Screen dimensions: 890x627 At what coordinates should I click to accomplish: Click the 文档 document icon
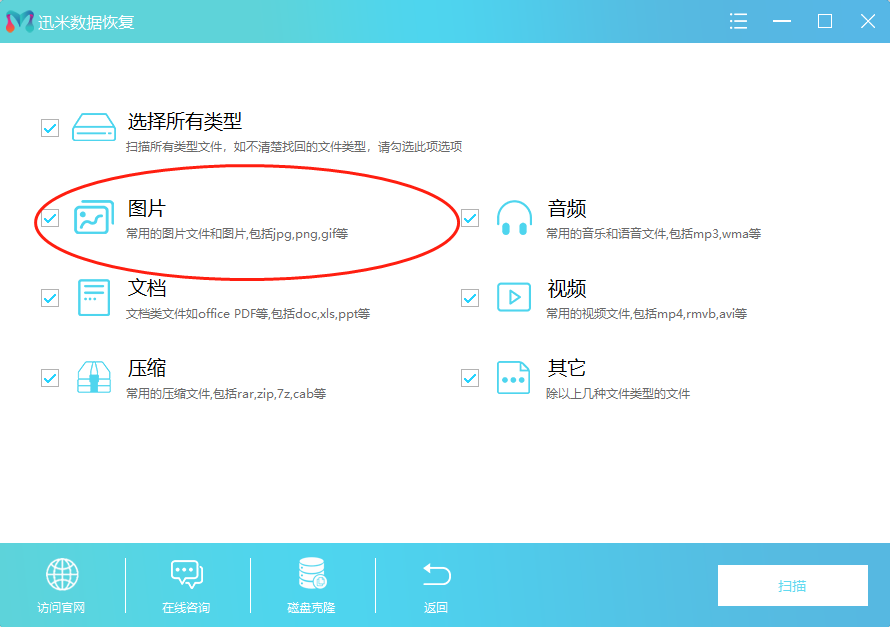tap(94, 298)
